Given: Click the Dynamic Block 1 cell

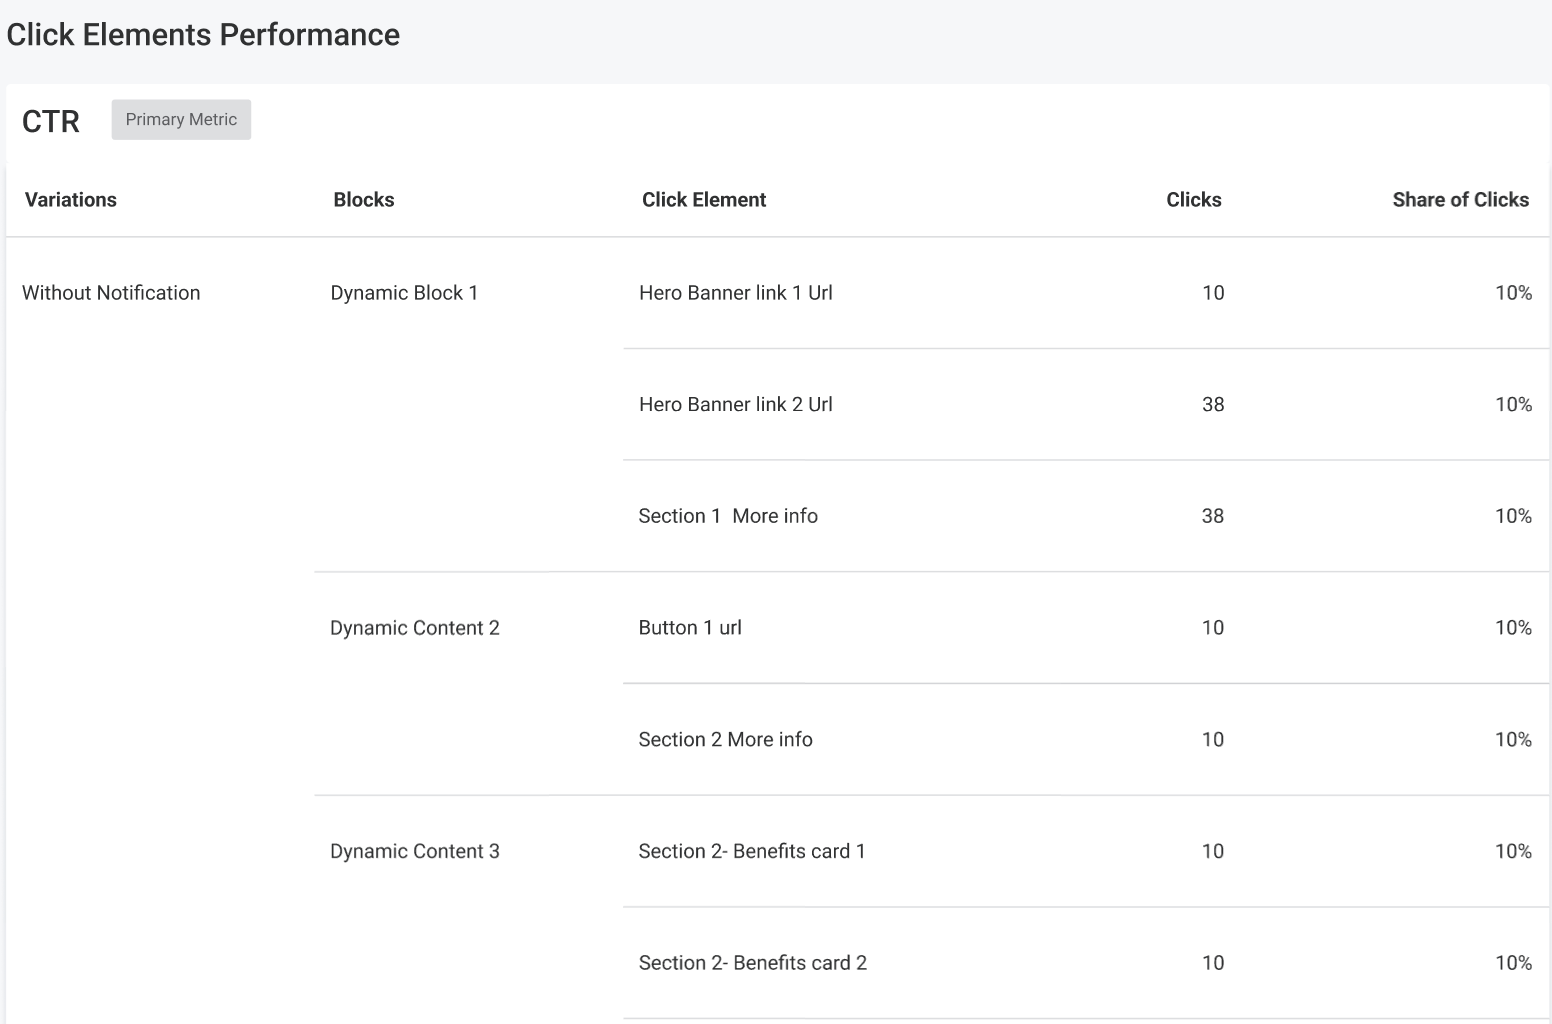Looking at the screenshot, I should click(404, 293).
